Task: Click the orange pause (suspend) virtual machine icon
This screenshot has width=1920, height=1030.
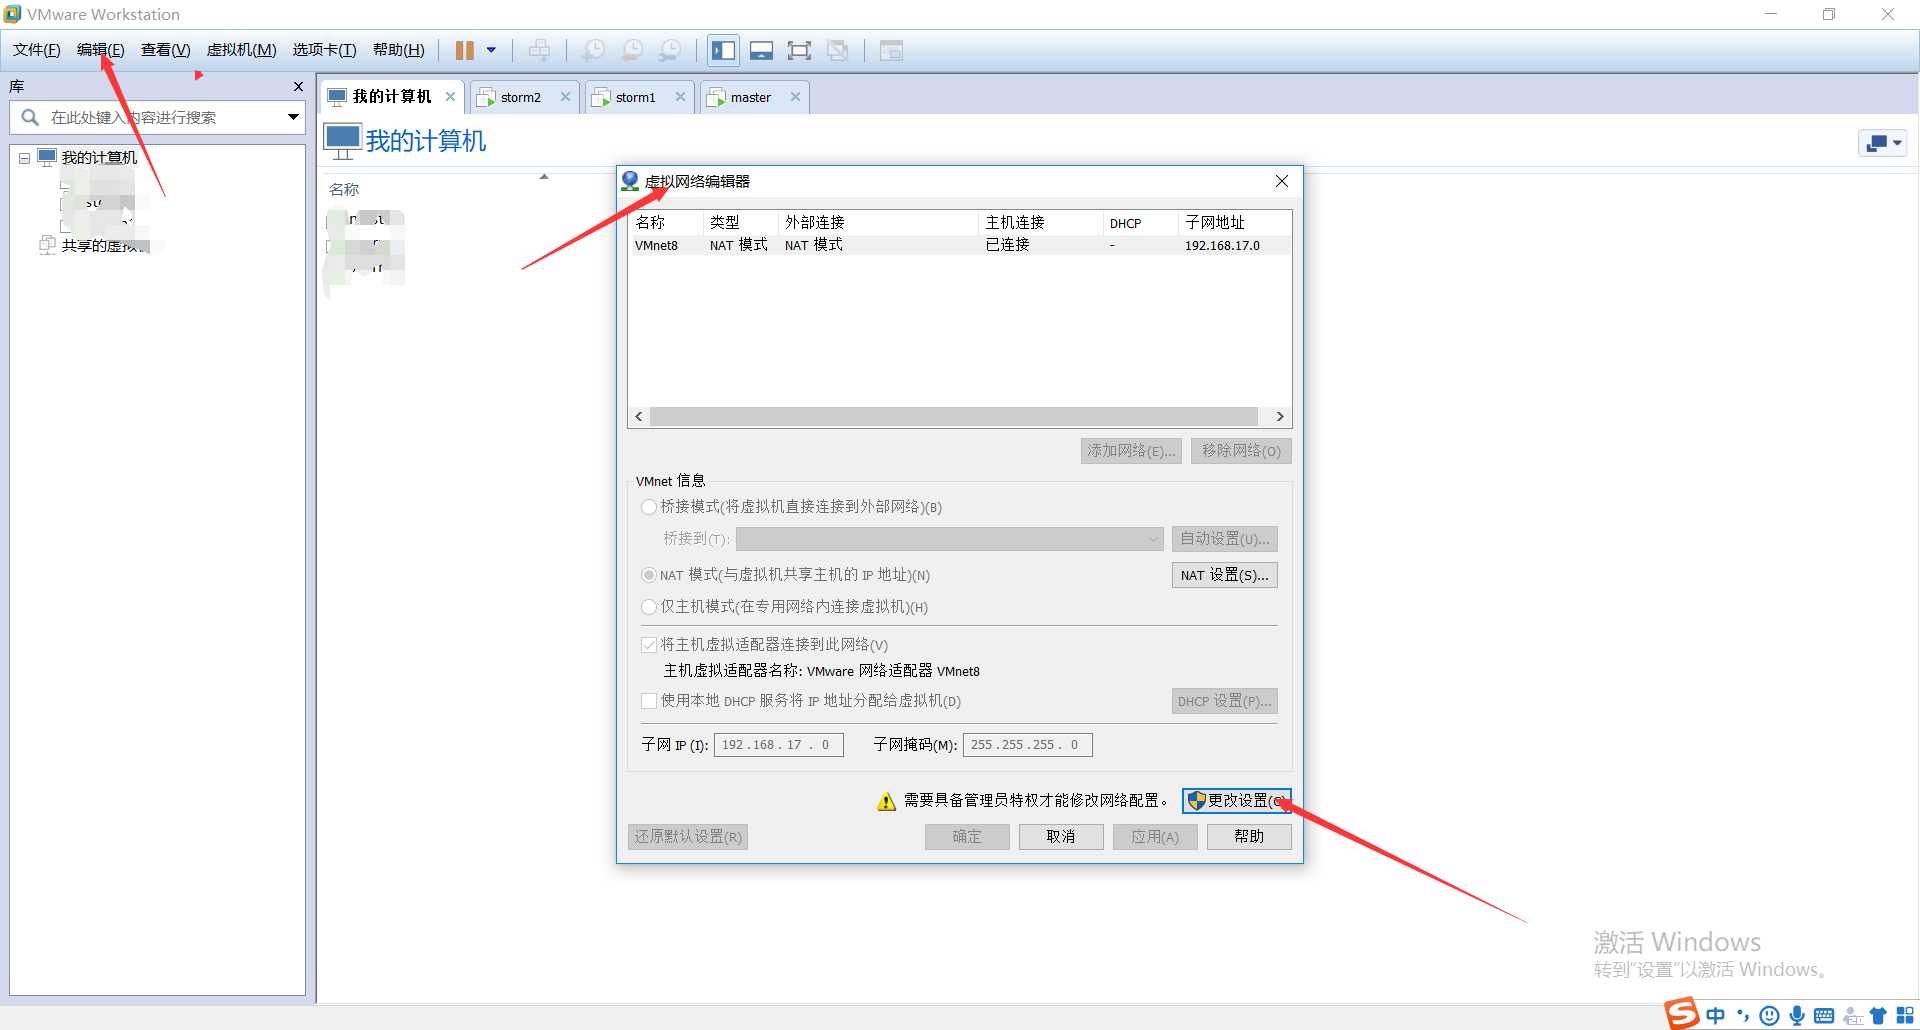Action: (465, 50)
